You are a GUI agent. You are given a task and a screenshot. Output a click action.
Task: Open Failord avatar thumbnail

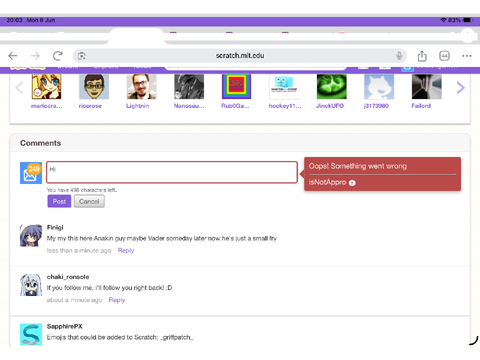[427, 87]
